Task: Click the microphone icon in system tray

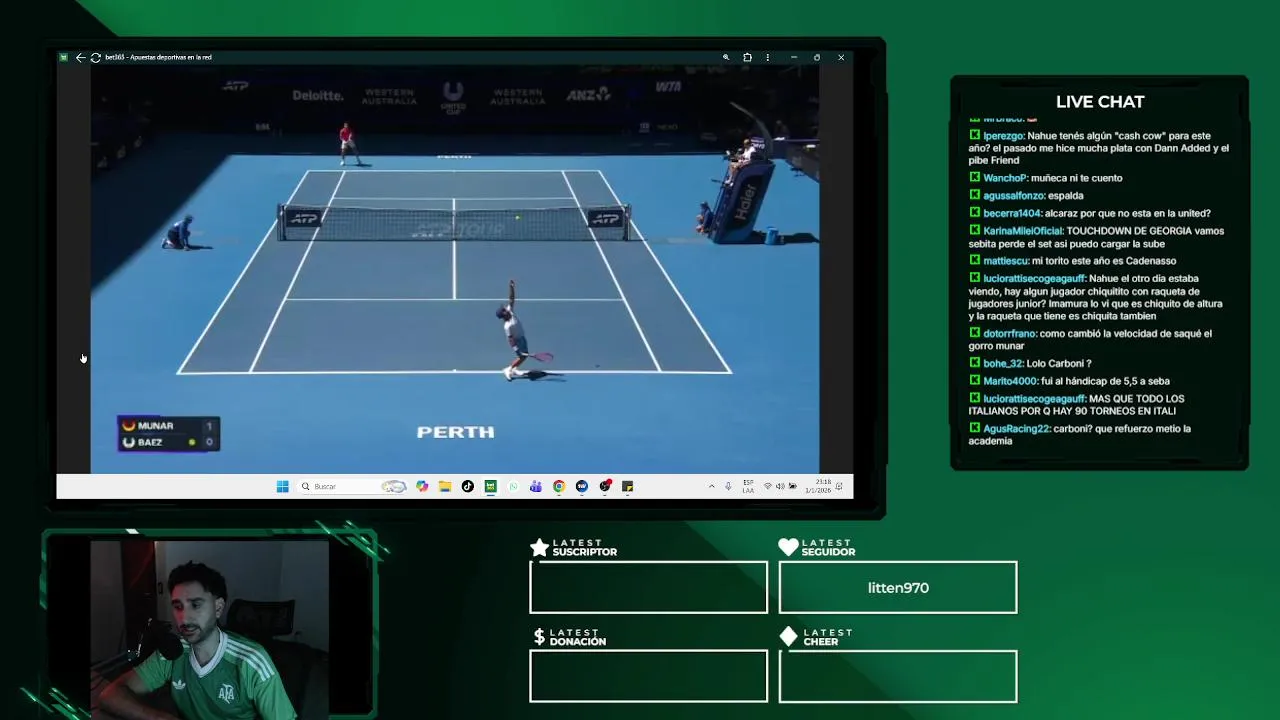Action: point(728,486)
